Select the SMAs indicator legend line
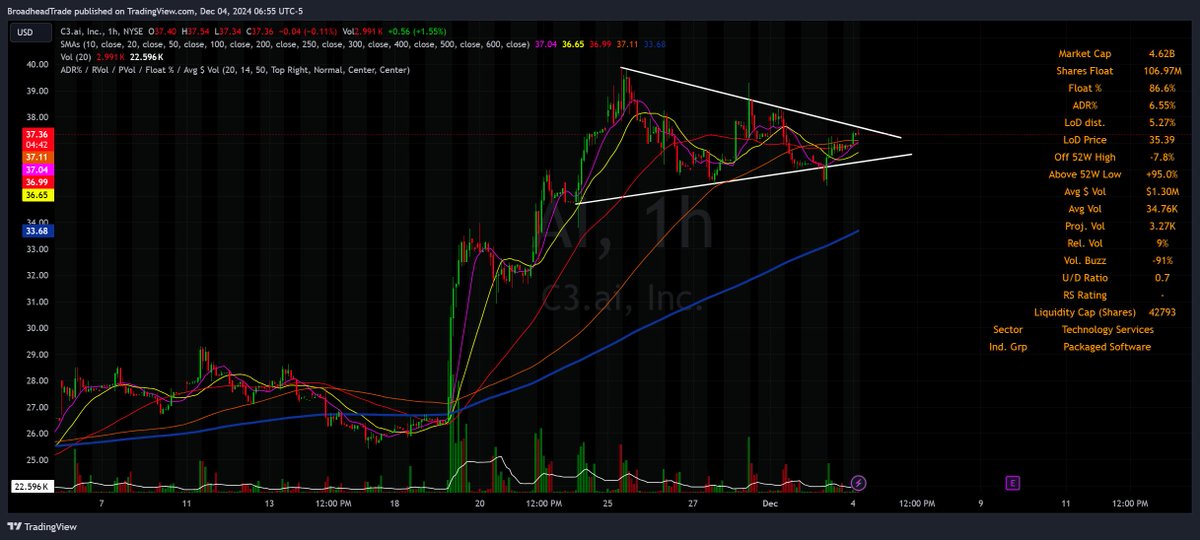 pos(296,44)
